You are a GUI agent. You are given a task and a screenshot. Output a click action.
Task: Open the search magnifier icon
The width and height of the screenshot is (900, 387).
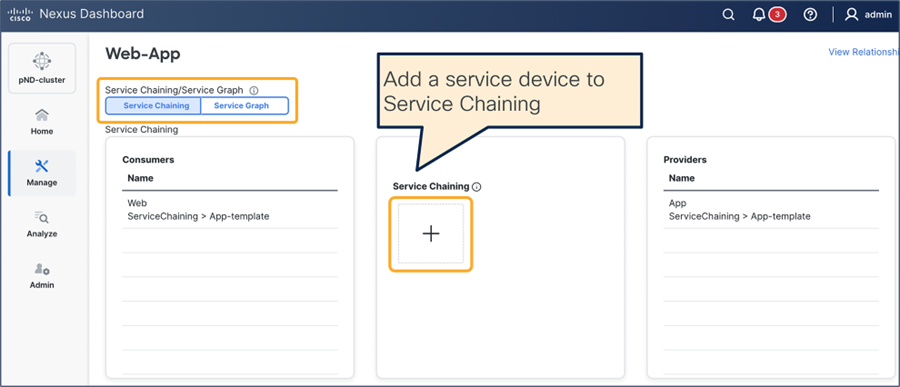click(728, 15)
